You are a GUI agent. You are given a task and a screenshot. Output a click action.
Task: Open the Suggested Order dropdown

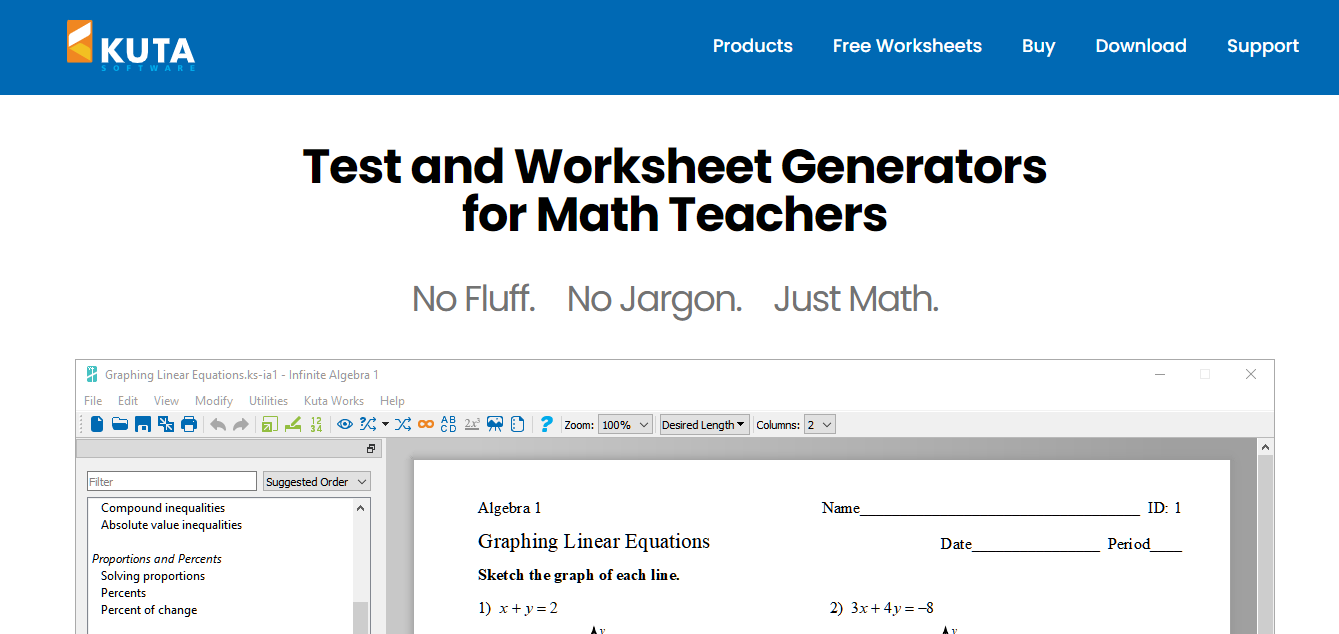pyautogui.click(x=317, y=481)
